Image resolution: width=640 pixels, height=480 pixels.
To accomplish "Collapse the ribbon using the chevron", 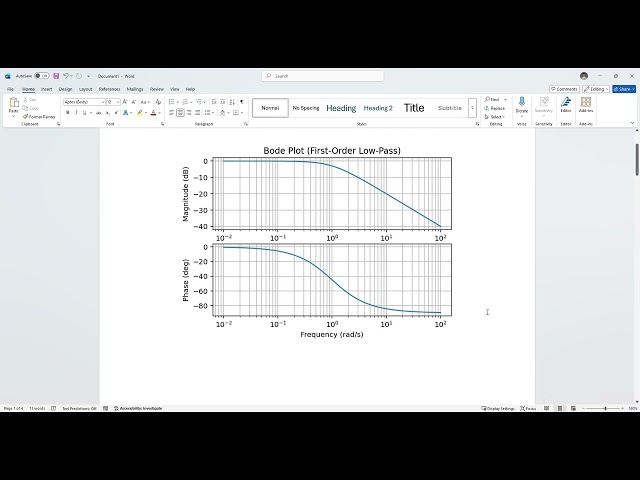I will coord(633,123).
